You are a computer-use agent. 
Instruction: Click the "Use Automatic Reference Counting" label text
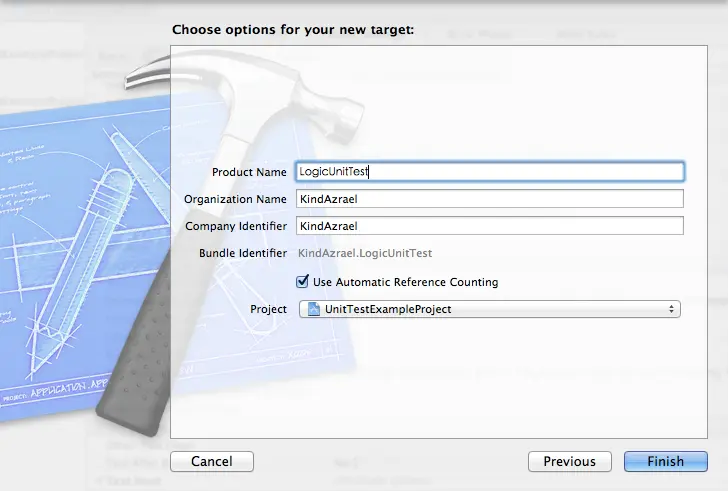pos(405,282)
